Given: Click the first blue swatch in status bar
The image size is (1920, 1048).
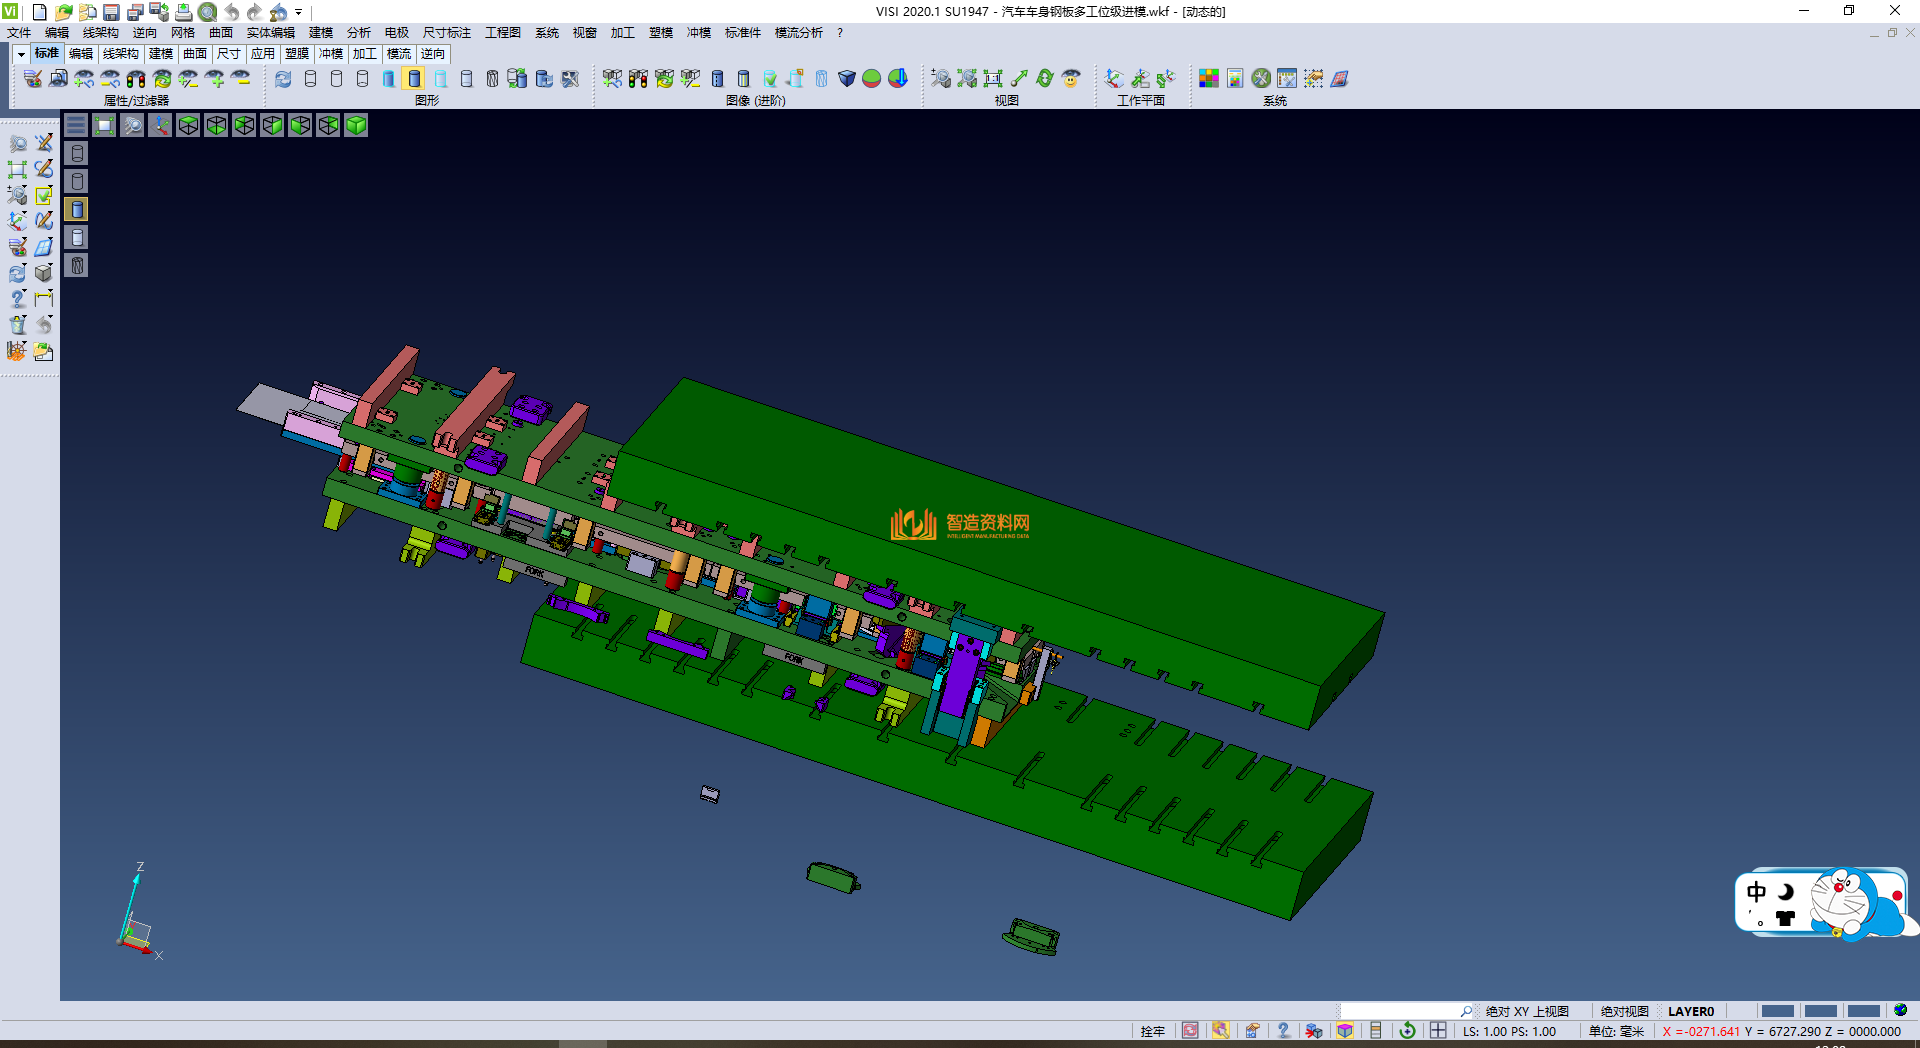Looking at the screenshot, I should tap(1777, 1011).
